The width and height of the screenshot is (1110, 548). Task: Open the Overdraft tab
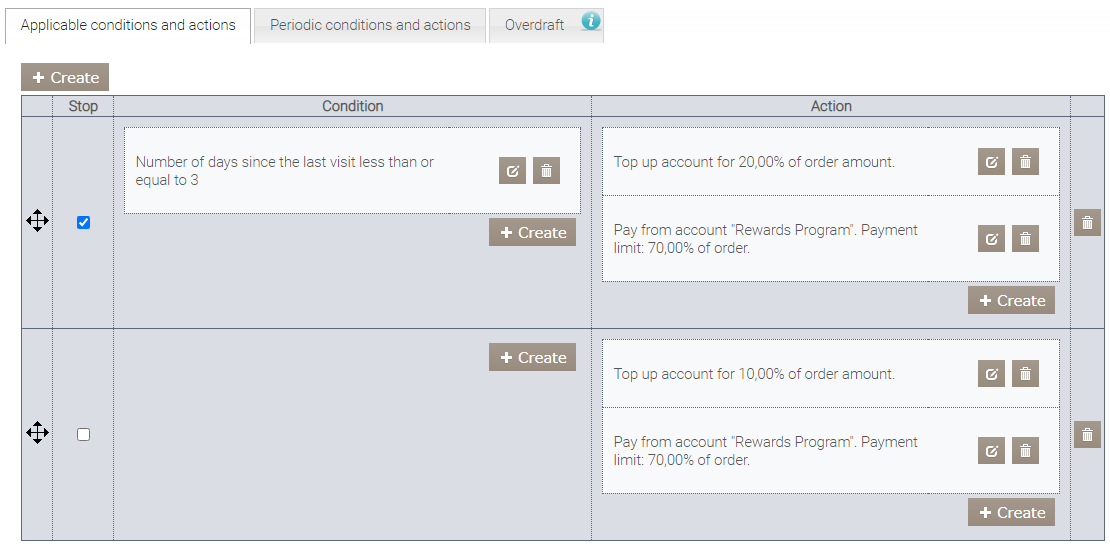534,25
